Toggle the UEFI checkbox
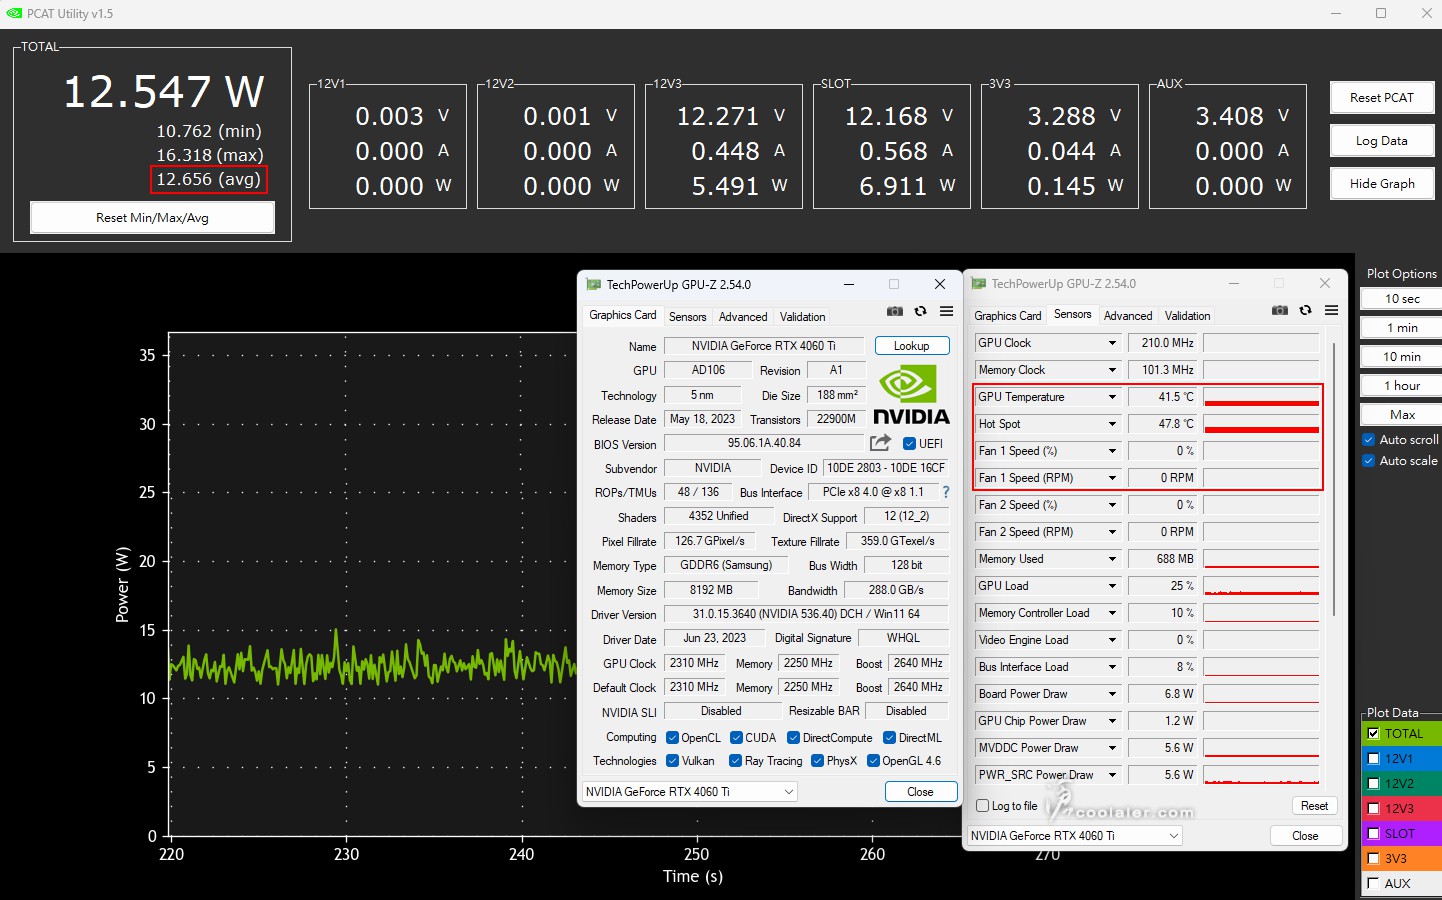 tap(909, 444)
